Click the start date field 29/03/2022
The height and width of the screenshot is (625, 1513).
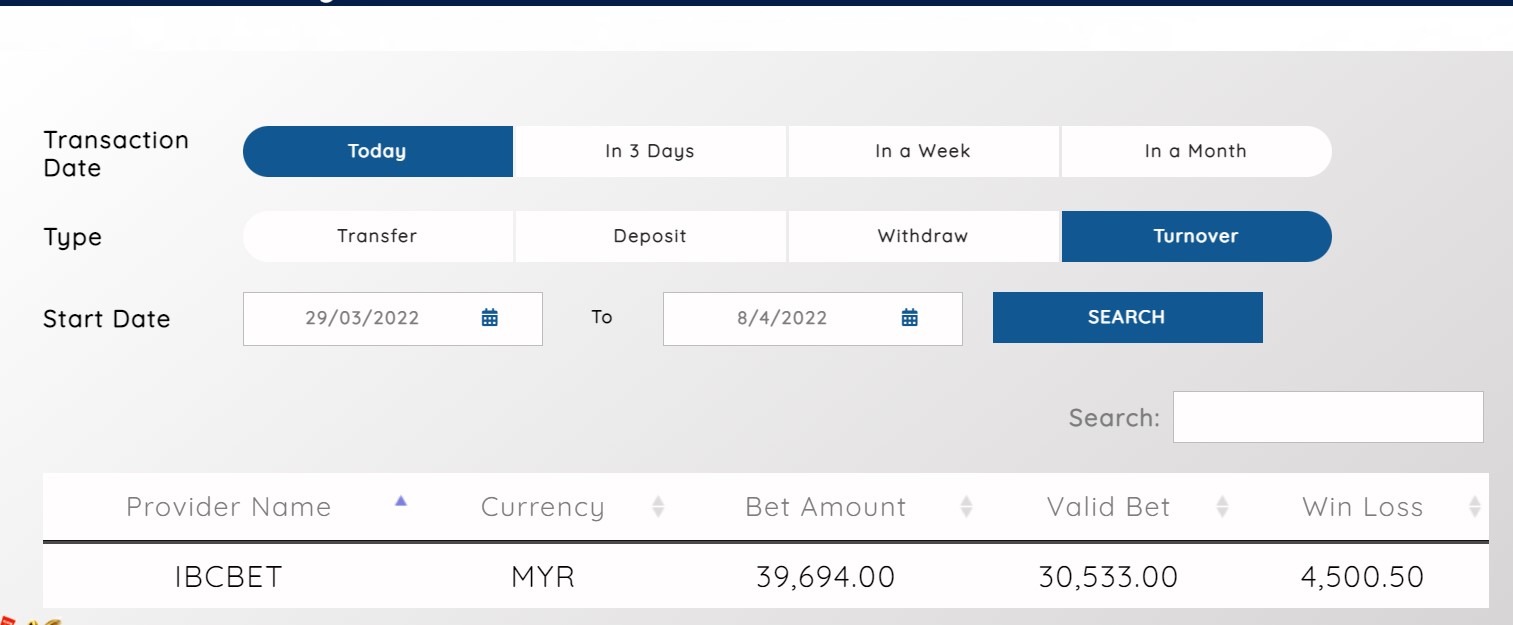click(x=362, y=318)
